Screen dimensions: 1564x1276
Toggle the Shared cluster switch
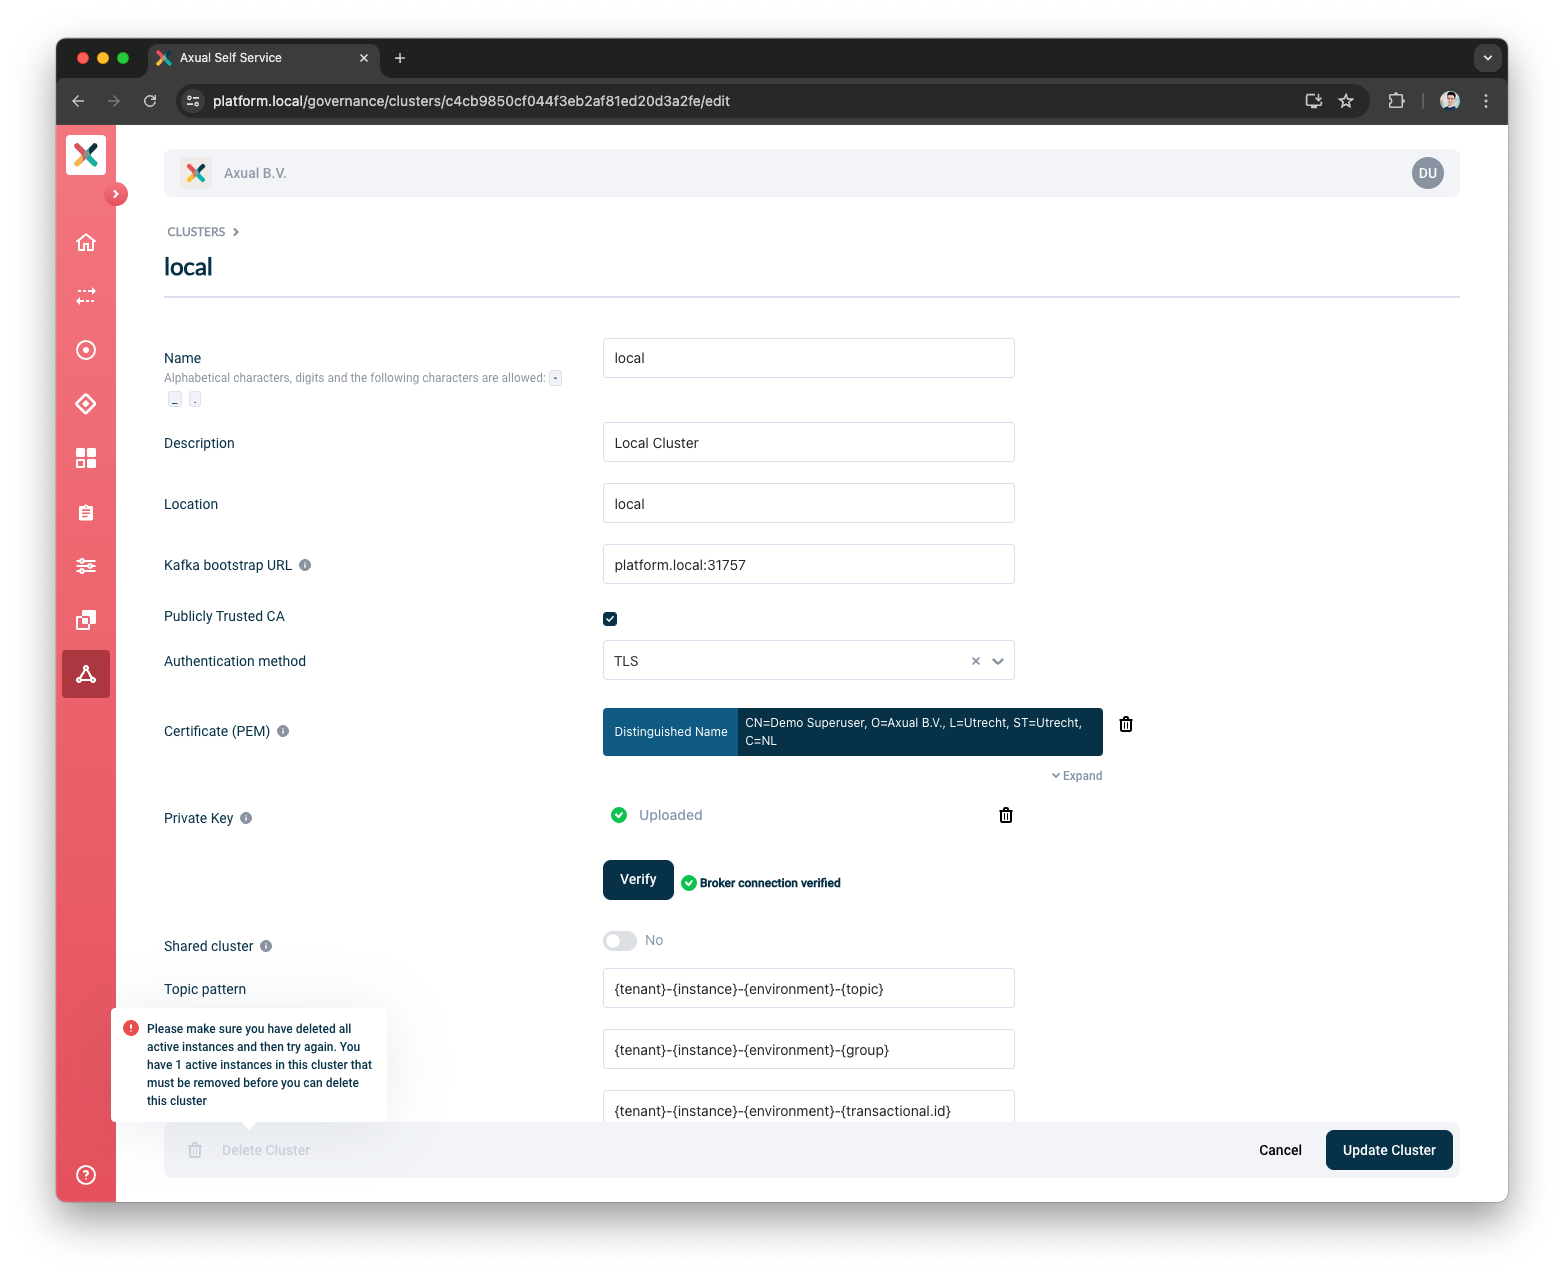(x=620, y=941)
